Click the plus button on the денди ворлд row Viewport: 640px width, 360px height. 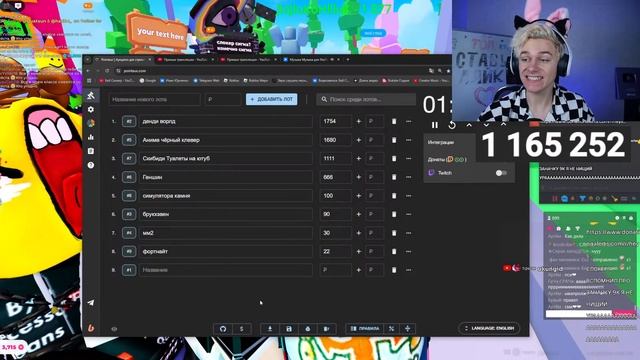[359, 121]
